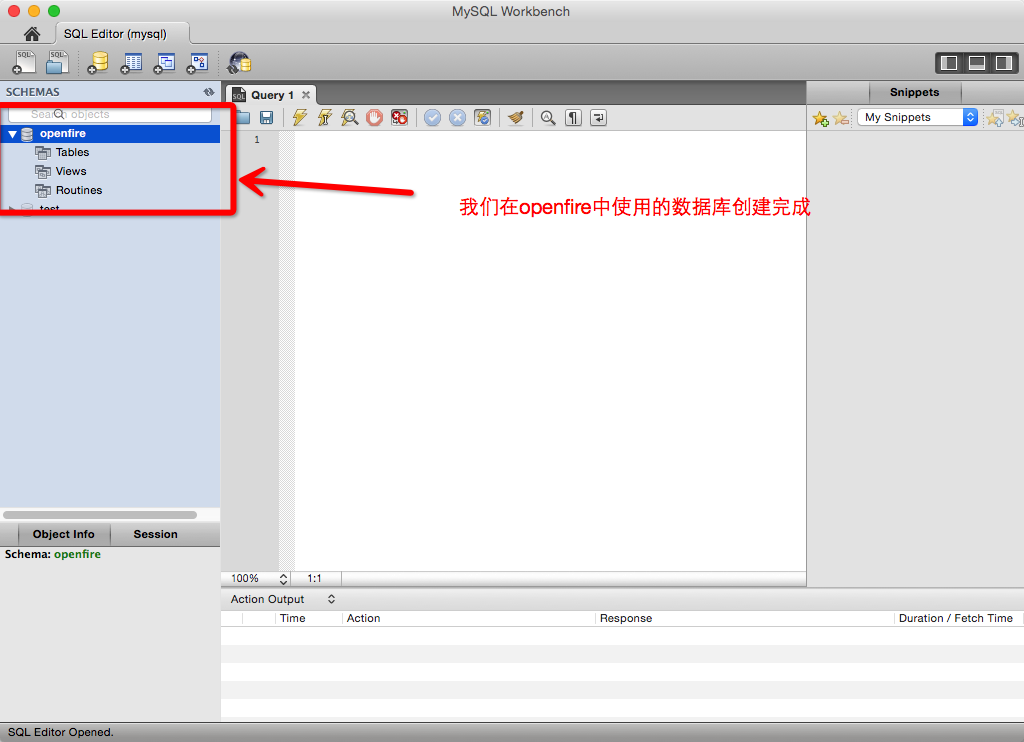
Task: Select the Tables node under openfire
Action: click(x=72, y=152)
